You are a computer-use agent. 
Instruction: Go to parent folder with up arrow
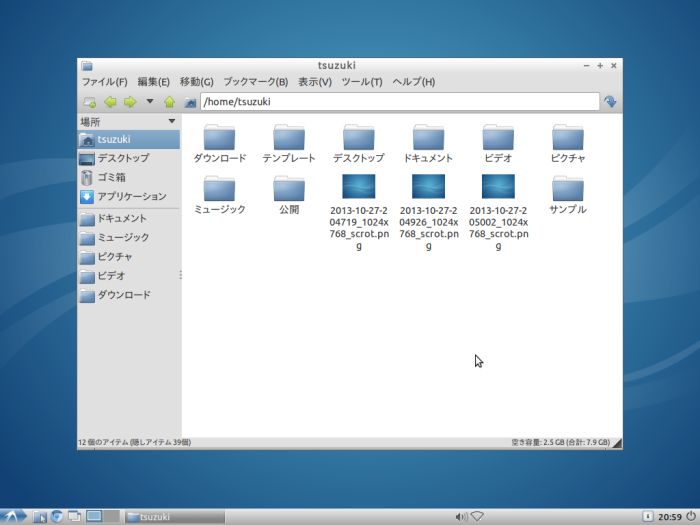coord(170,102)
